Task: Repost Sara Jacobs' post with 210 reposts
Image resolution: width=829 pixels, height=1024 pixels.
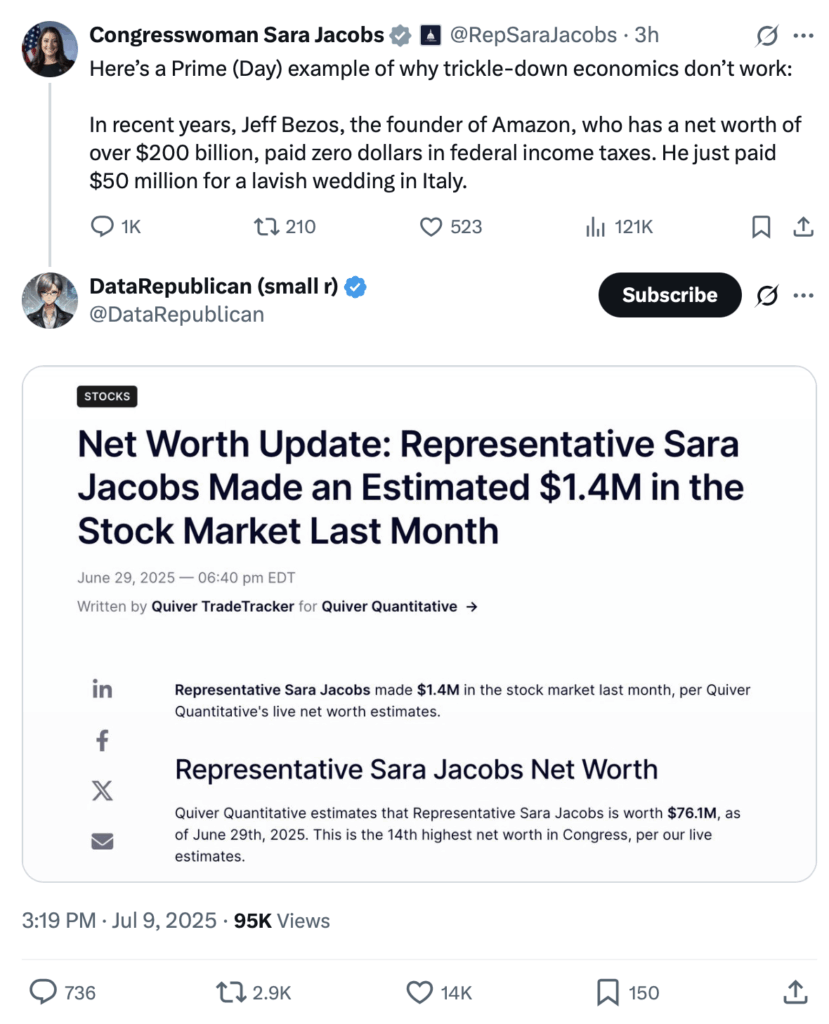Action: click(266, 227)
